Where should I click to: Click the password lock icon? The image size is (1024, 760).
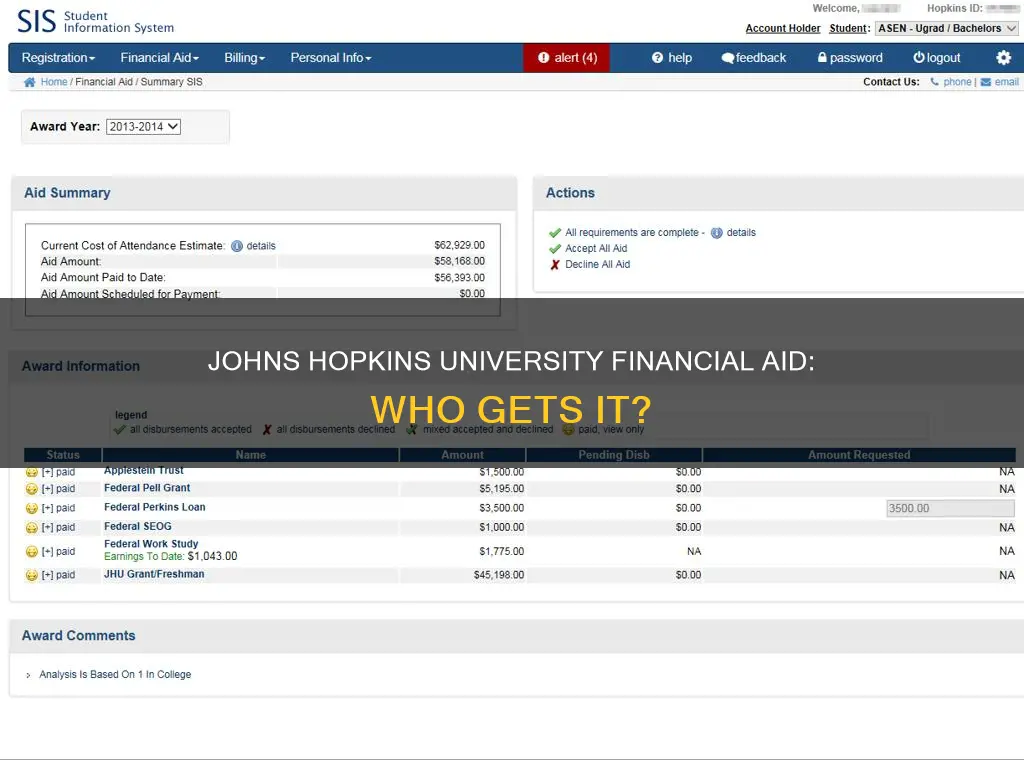pos(822,57)
